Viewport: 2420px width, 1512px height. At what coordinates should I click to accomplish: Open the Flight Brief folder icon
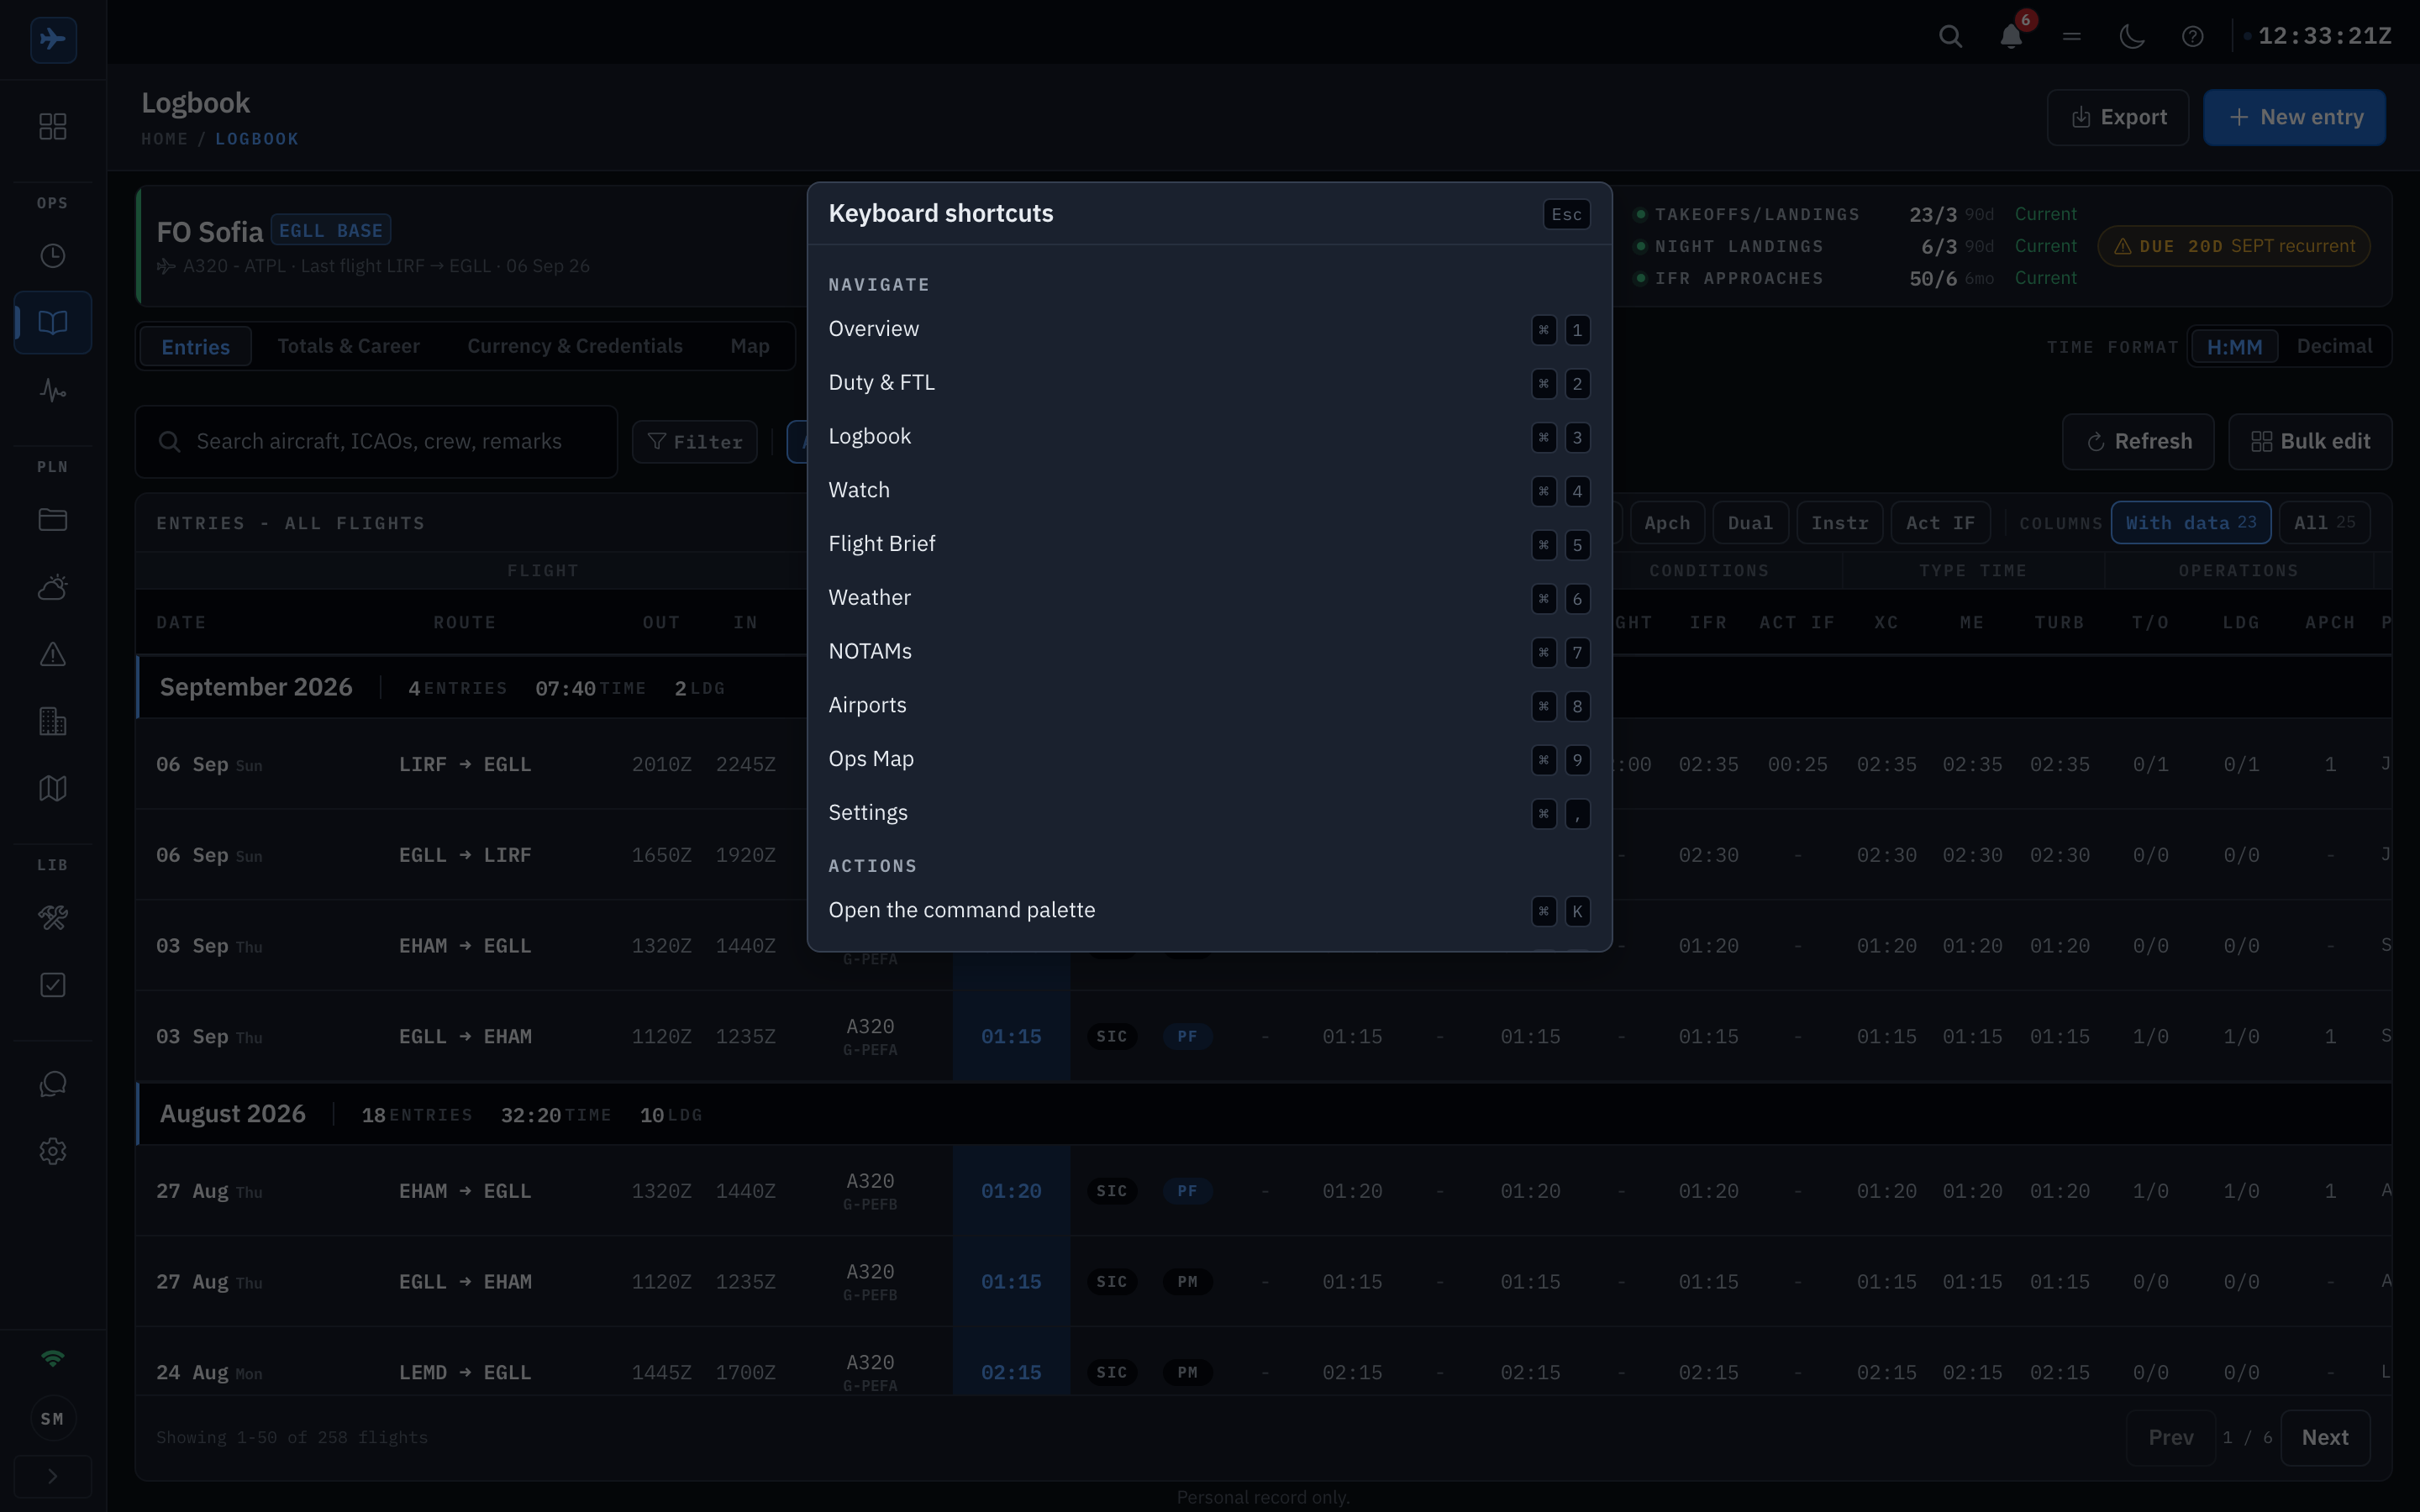pyautogui.click(x=53, y=520)
